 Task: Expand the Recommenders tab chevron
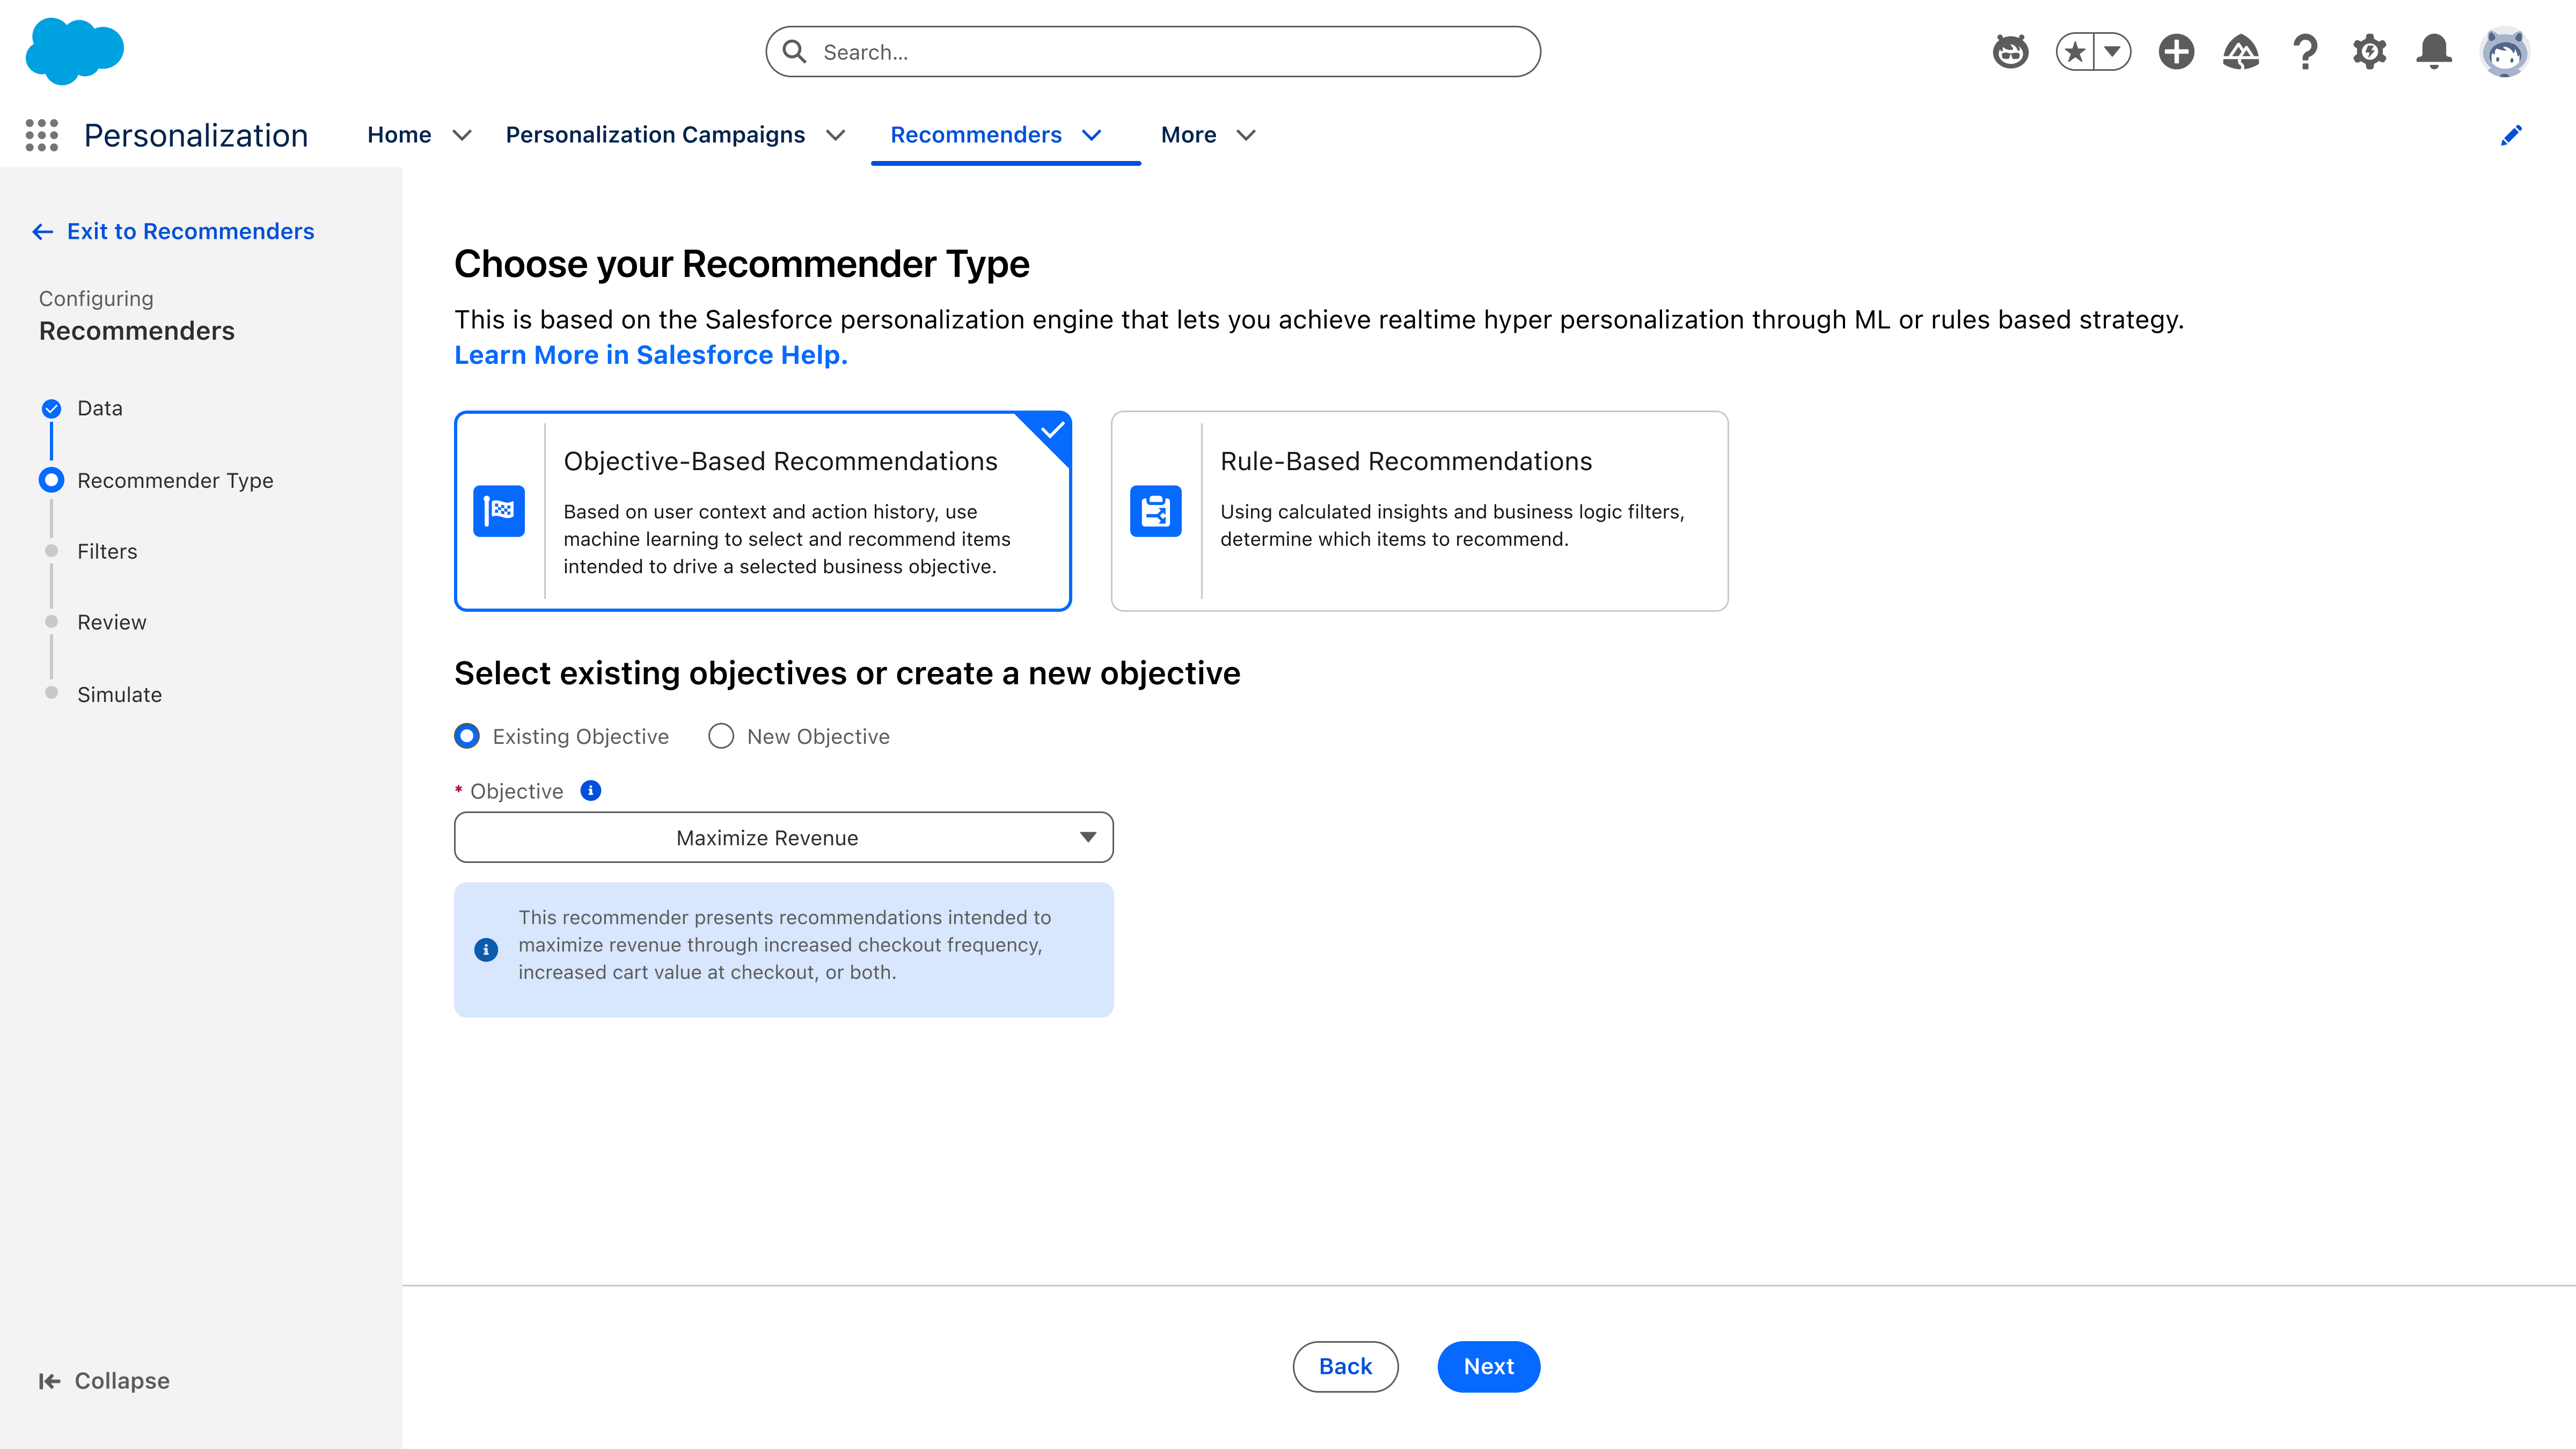point(1092,135)
